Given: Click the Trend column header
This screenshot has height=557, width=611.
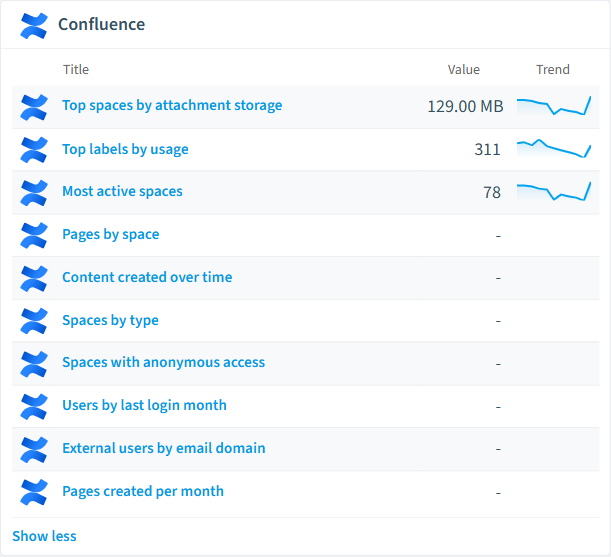Looking at the screenshot, I should pos(553,69).
